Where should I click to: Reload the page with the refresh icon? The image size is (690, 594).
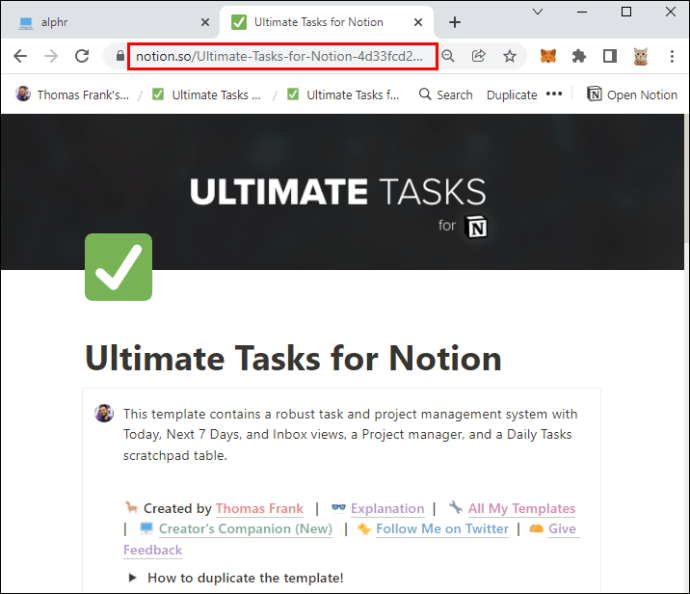(x=82, y=56)
